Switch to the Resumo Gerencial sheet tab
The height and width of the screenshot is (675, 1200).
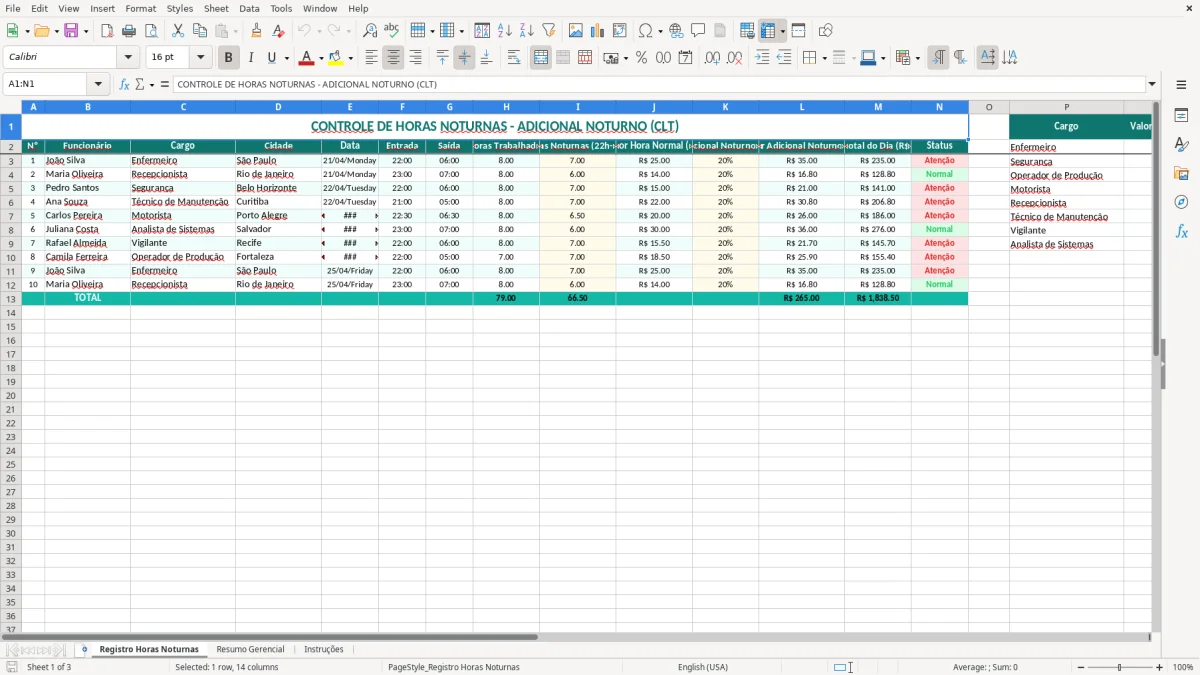[x=250, y=649]
